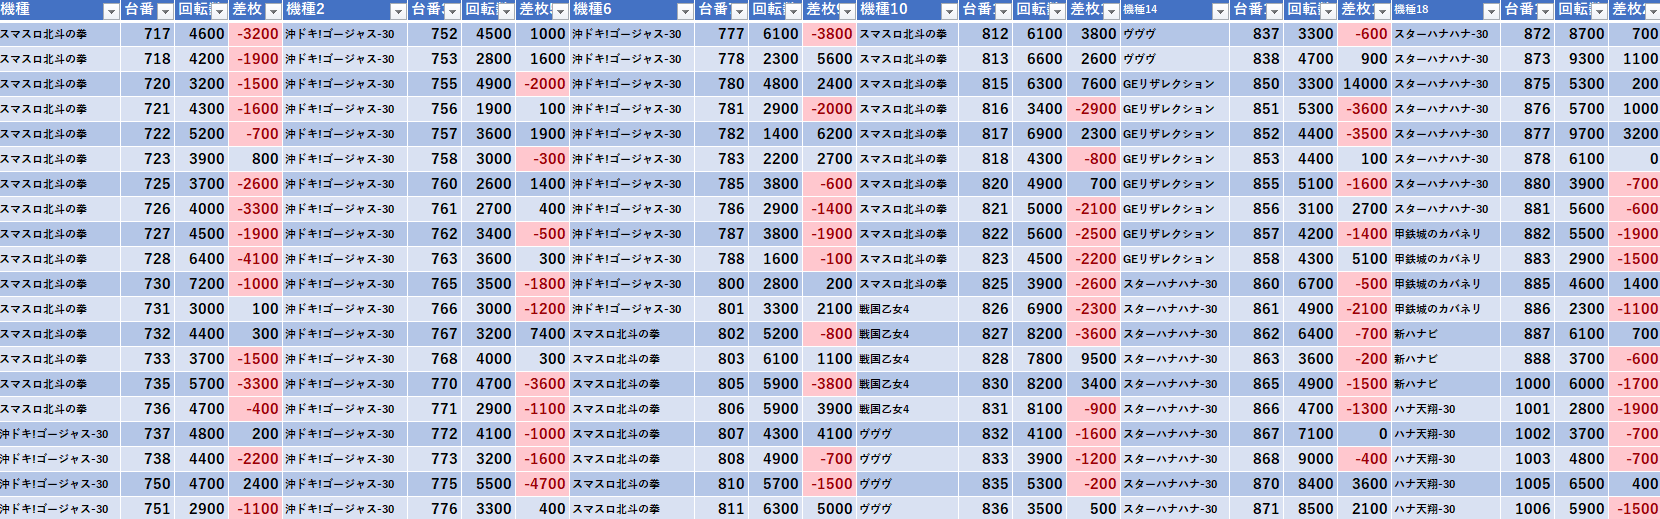This screenshot has width=1660, height=519.
Task: Select the 6500 回転 cell in row 1005
Action: pos(1581,484)
